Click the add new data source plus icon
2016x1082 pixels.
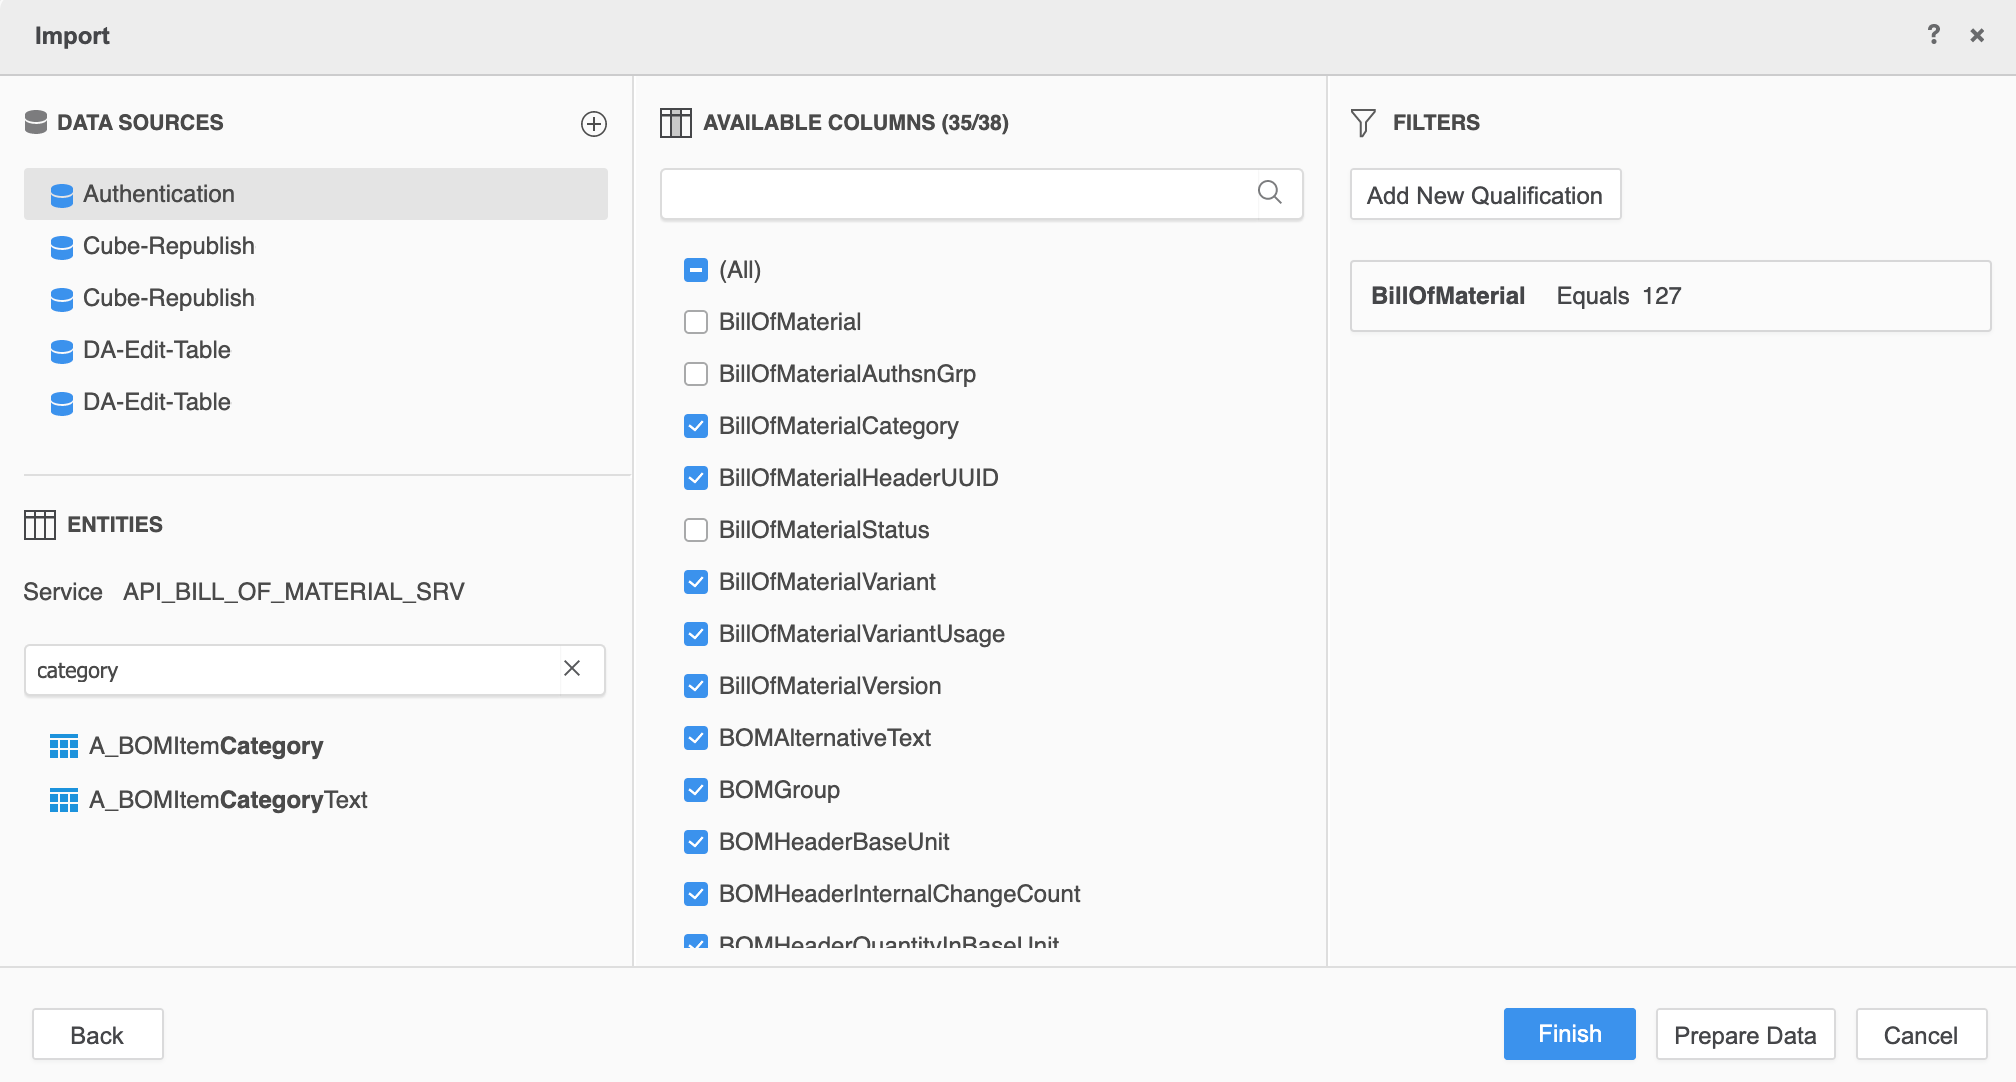[593, 124]
